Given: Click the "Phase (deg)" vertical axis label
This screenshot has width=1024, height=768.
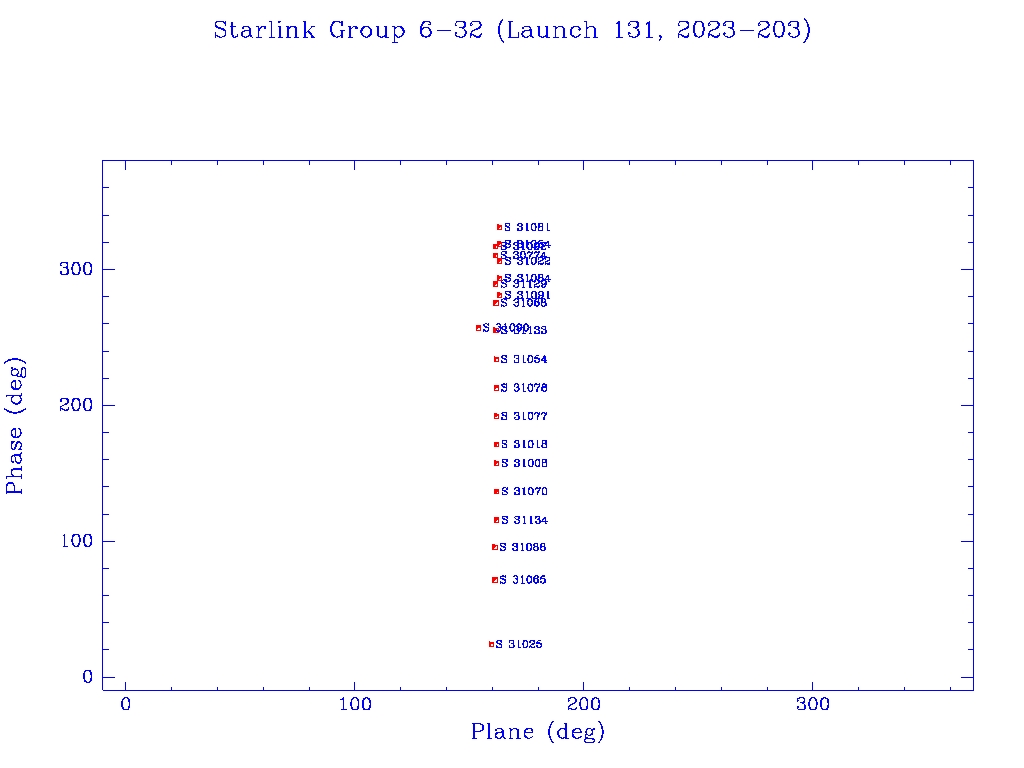Looking at the screenshot, I should pos(14,426).
